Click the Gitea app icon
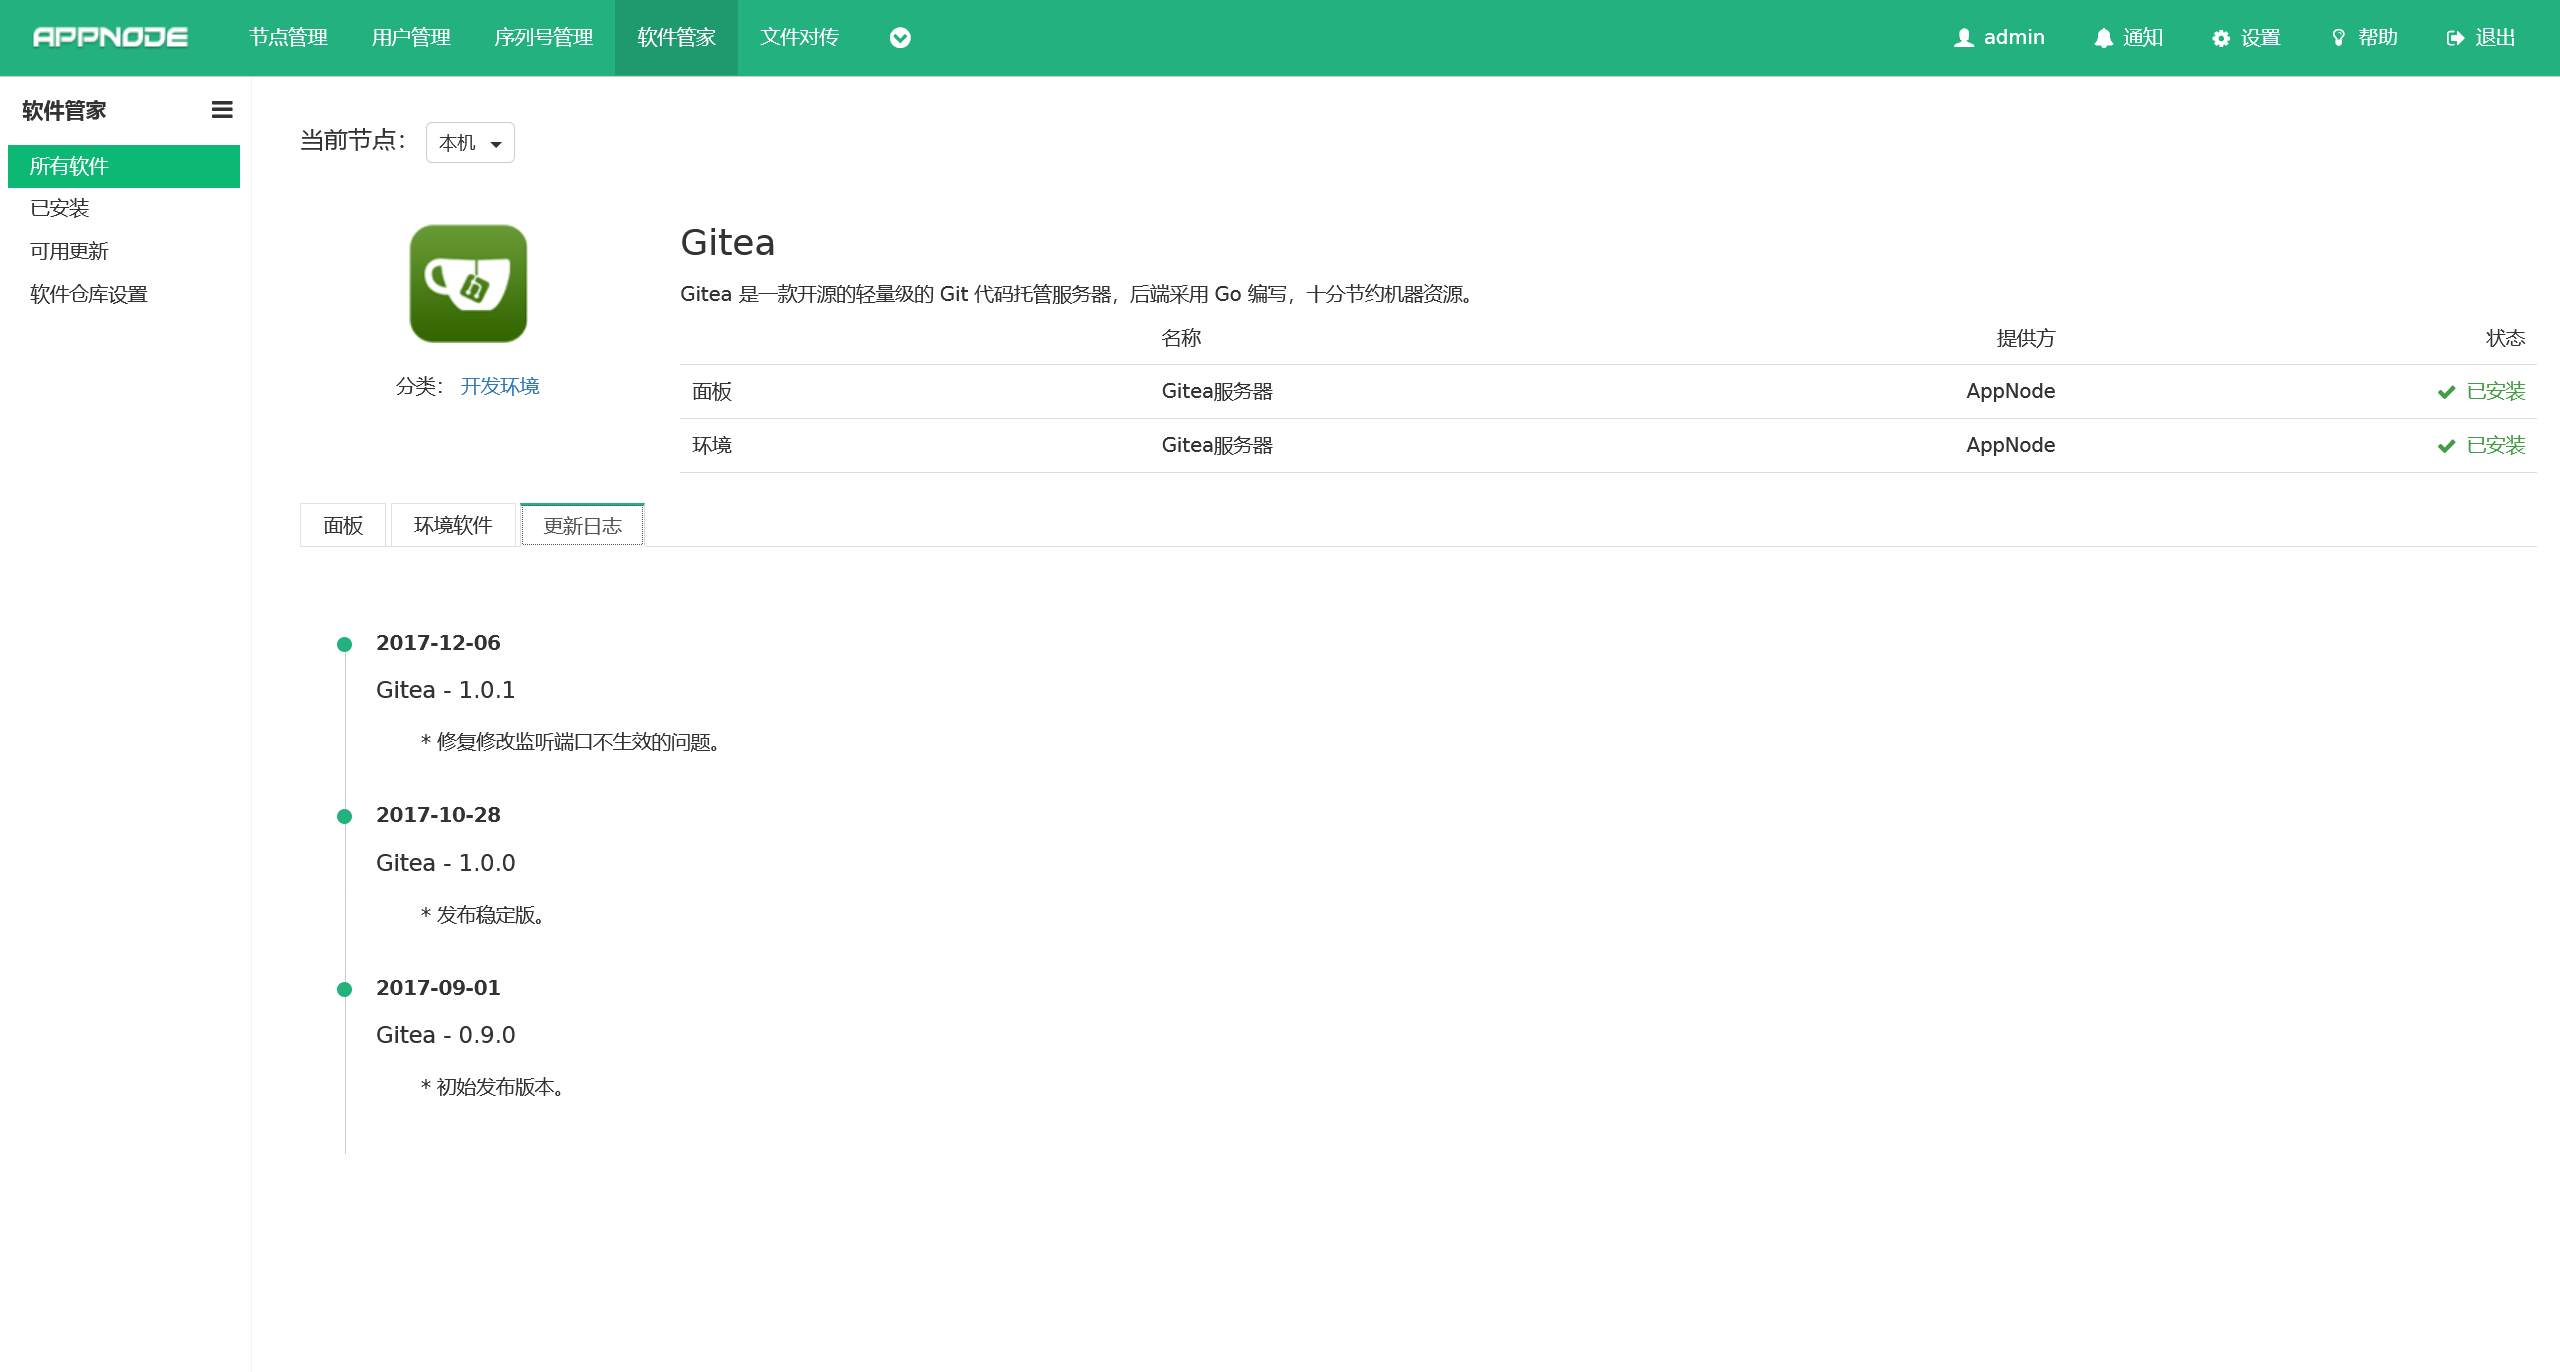This screenshot has height=1372, width=2560. coord(468,283)
